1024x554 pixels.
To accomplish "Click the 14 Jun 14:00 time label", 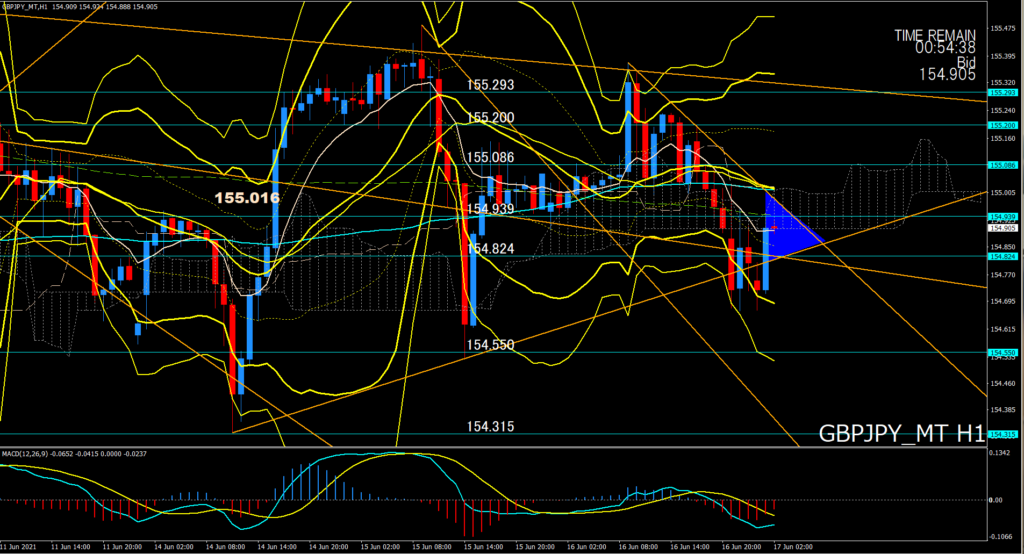I will (276, 547).
